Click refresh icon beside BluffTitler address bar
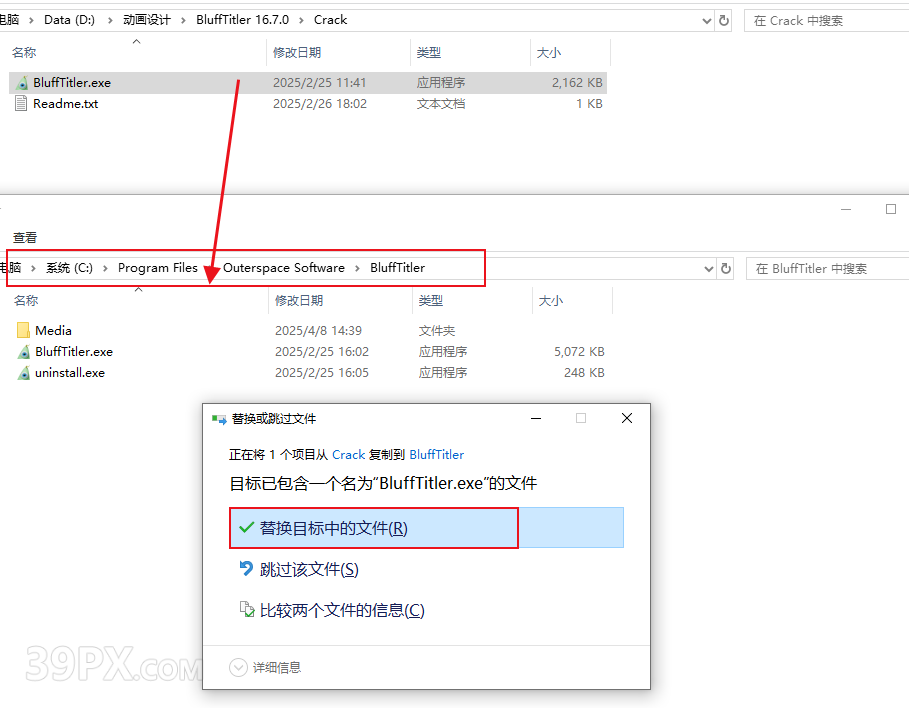 point(726,268)
